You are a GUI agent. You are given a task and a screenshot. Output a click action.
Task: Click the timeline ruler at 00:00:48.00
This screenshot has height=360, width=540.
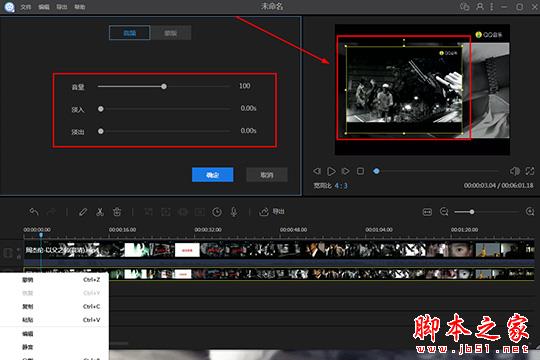[x=293, y=230]
